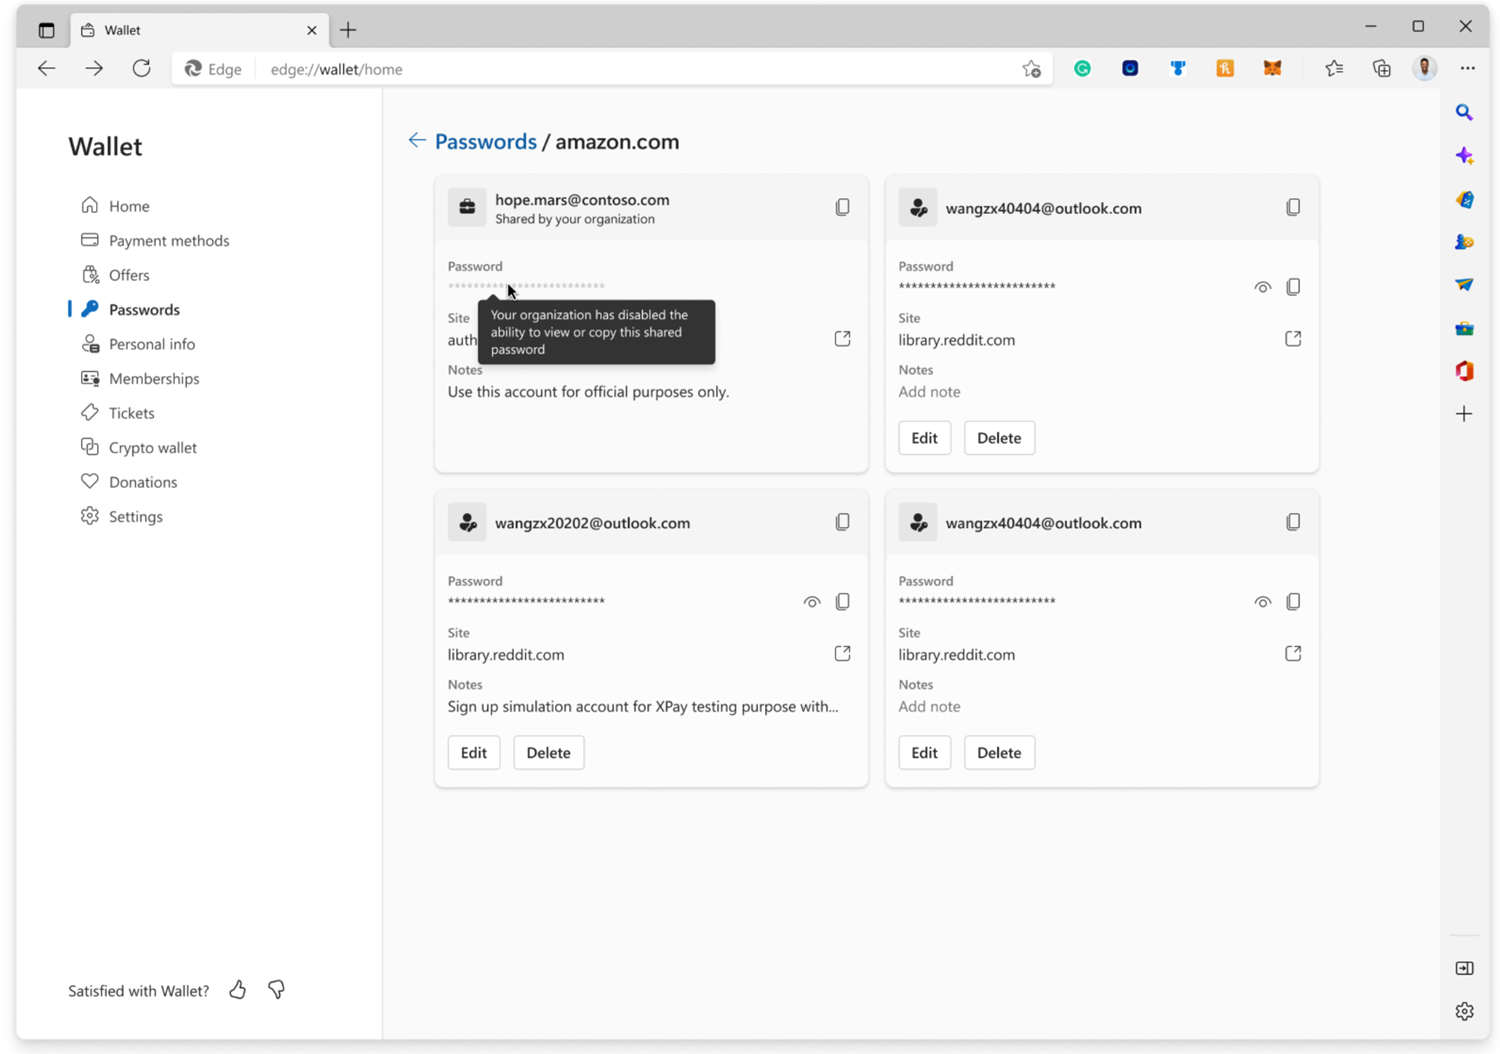Open the Grammarly extension
This screenshot has width=1500, height=1054.
[x=1082, y=68]
